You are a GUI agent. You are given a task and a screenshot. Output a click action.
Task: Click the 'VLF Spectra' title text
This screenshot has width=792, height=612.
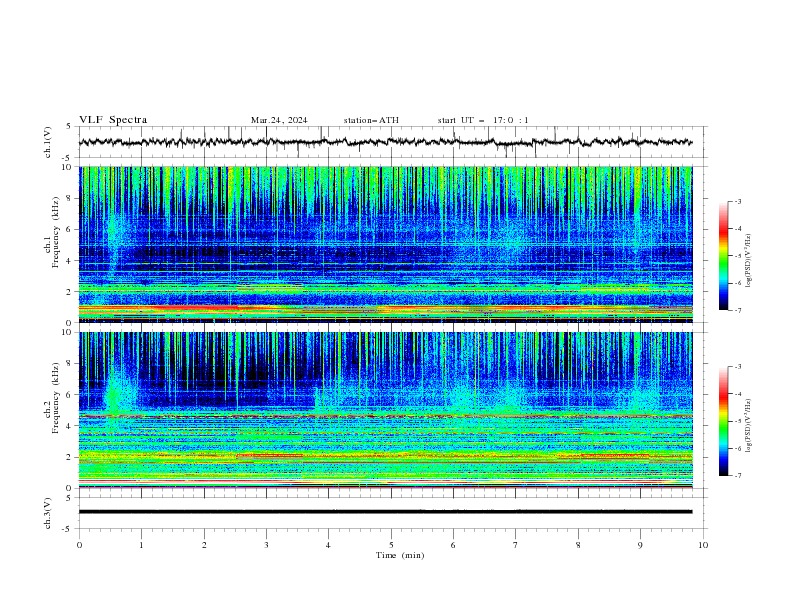(113, 120)
